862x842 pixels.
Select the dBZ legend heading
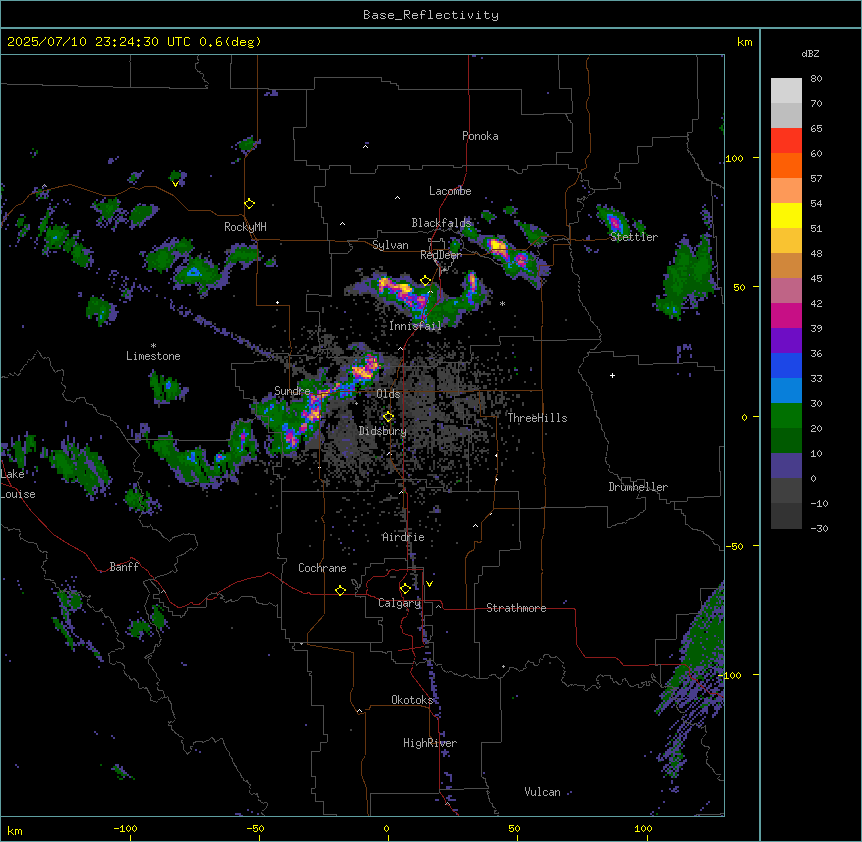click(810, 53)
